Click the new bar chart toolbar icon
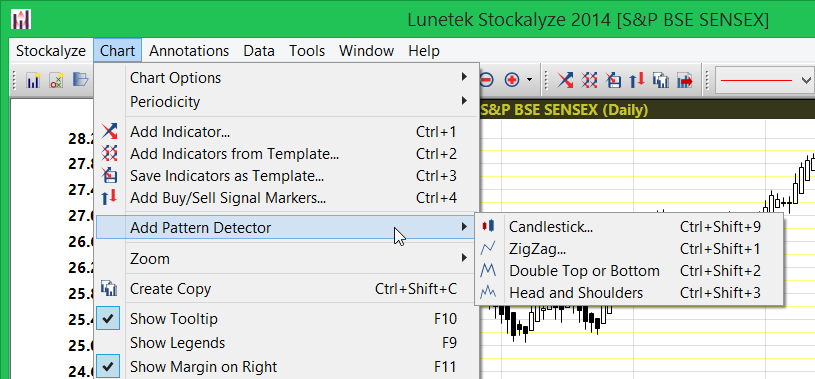This screenshot has height=379, width=815. click(33, 80)
